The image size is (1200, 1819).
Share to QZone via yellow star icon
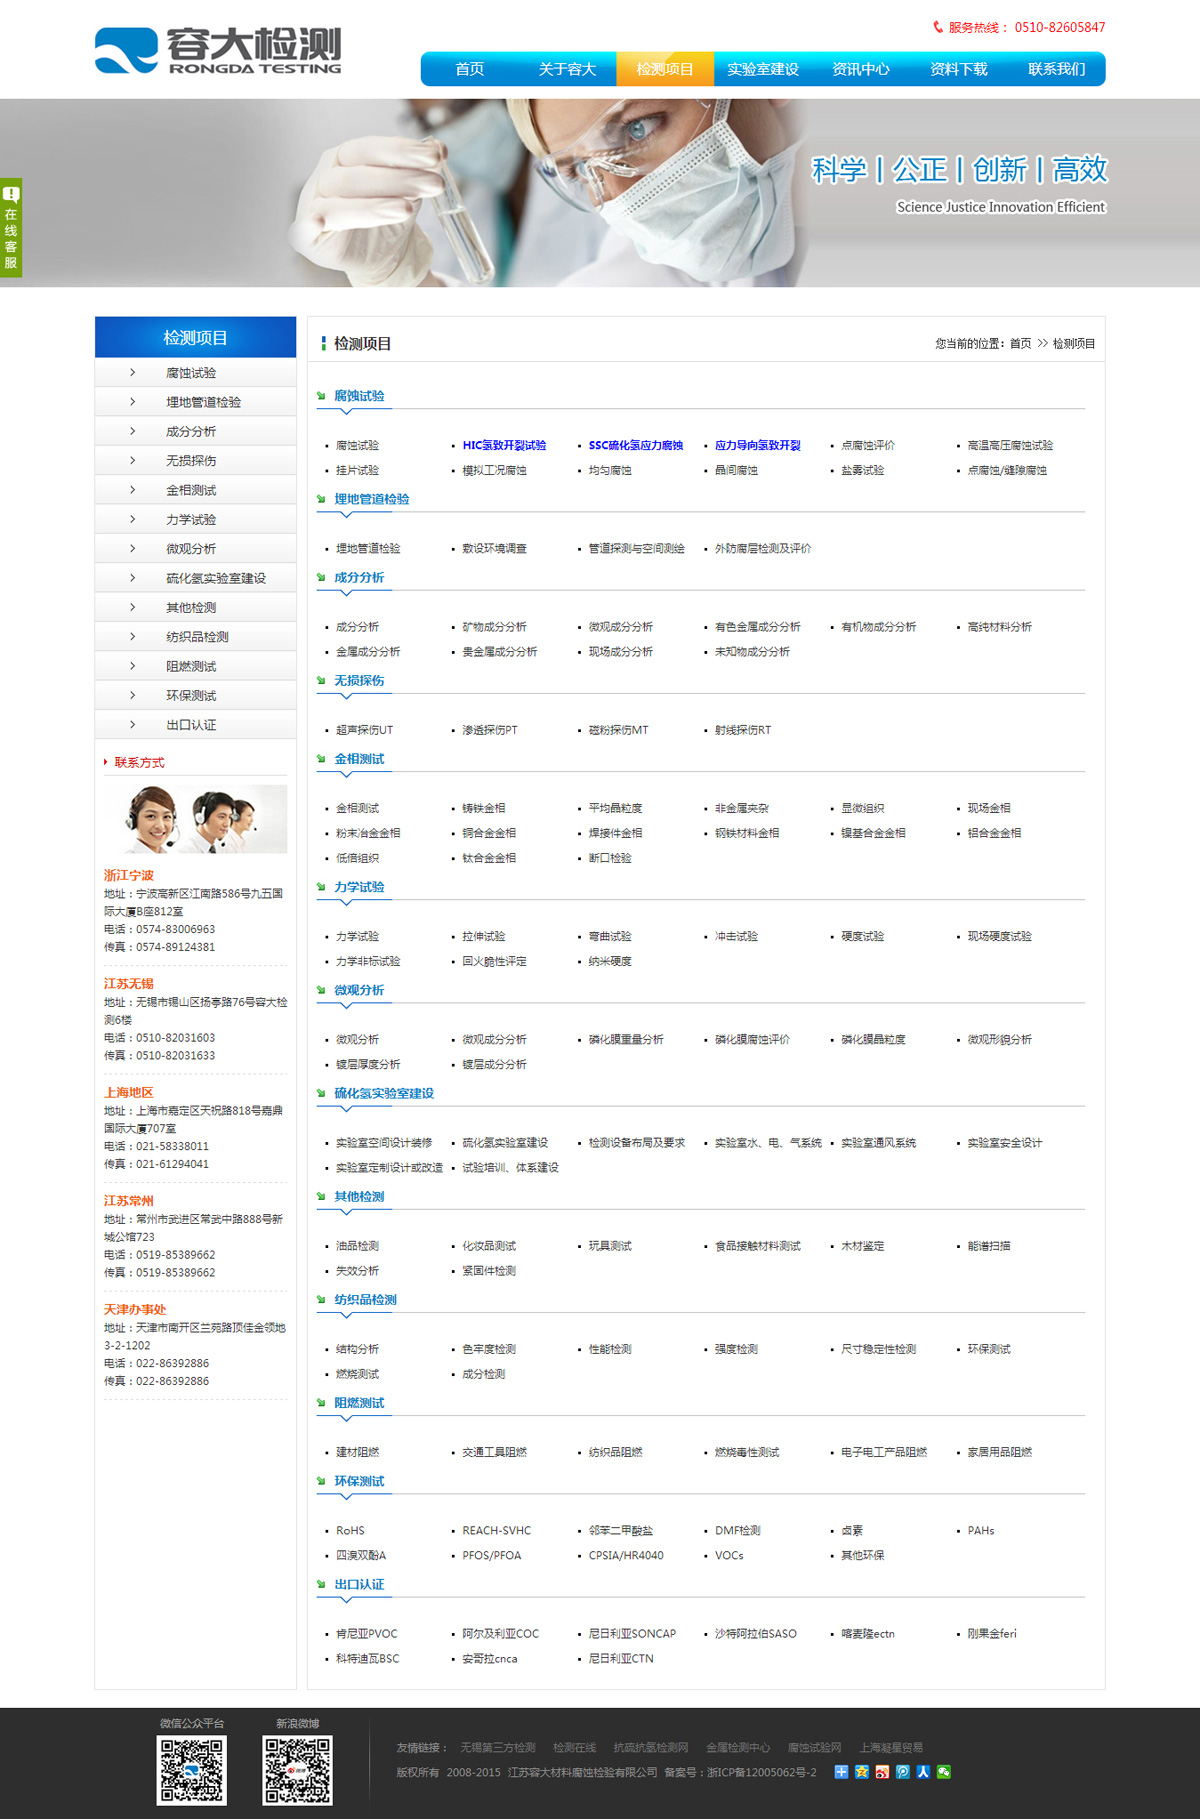tap(861, 1772)
